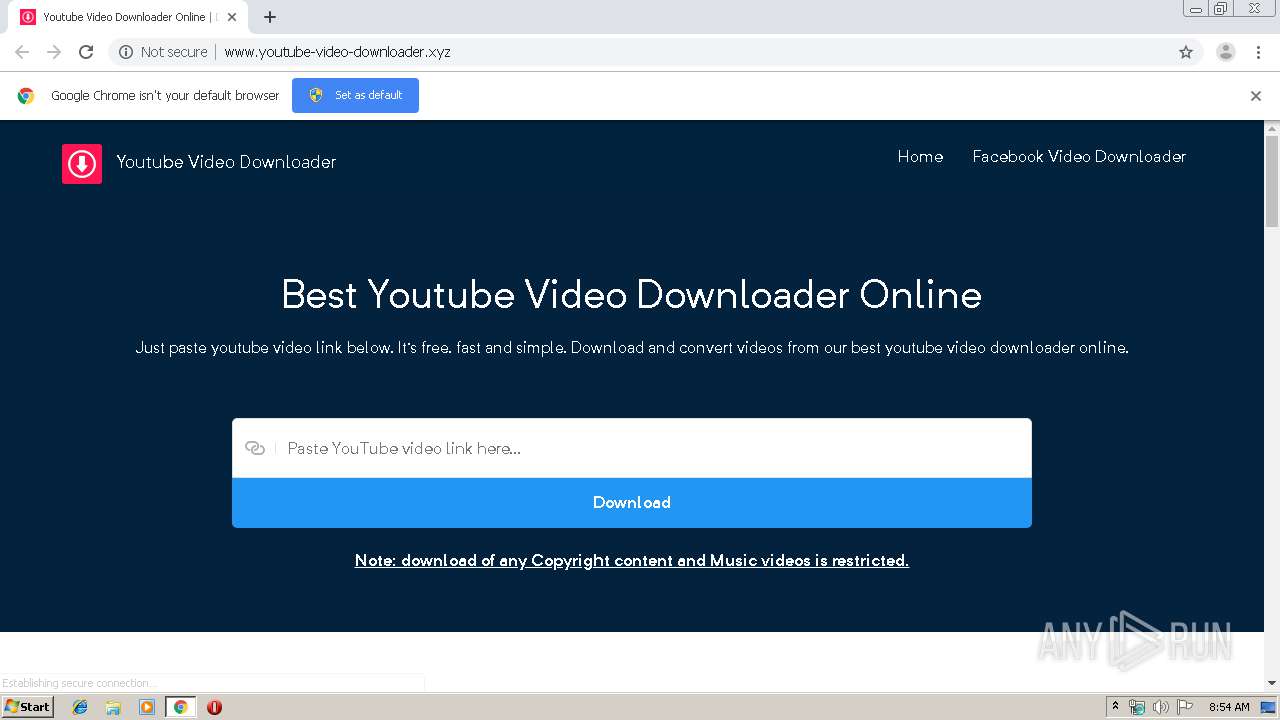Open the Windows Start menu
This screenshot has width=1280, height=720.
tap(27, 707)
